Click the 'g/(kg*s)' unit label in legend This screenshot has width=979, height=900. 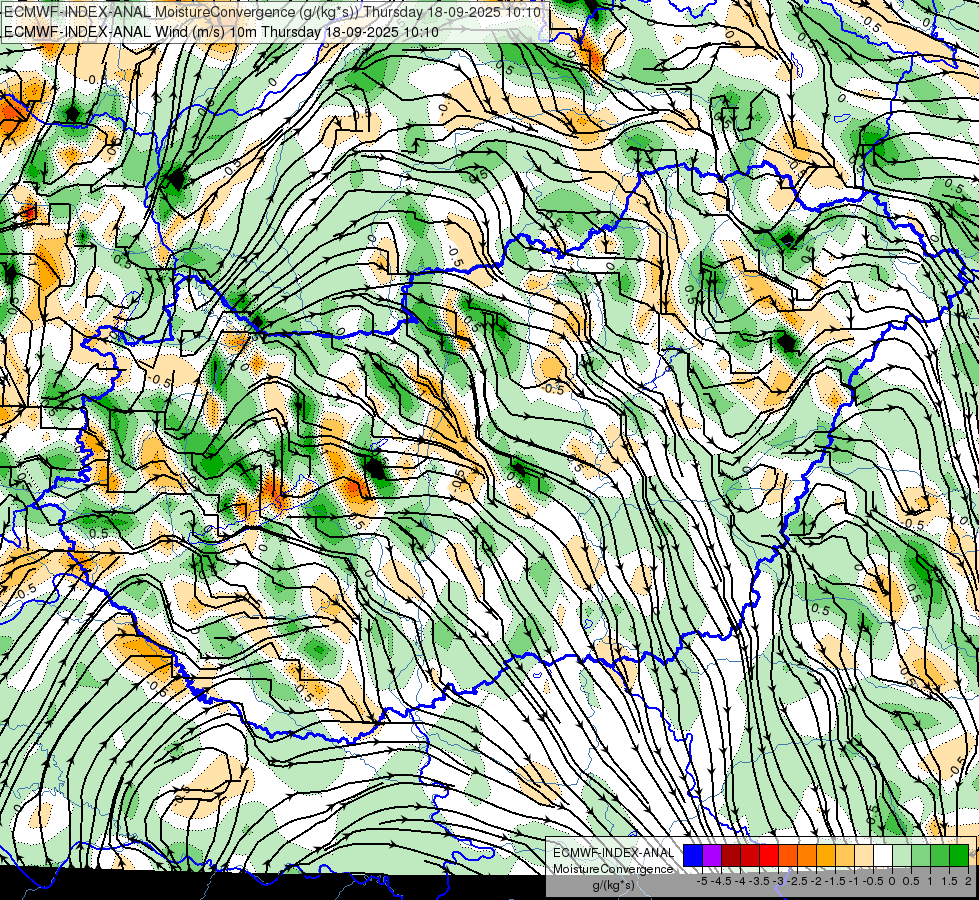click(x=613, y=886)
